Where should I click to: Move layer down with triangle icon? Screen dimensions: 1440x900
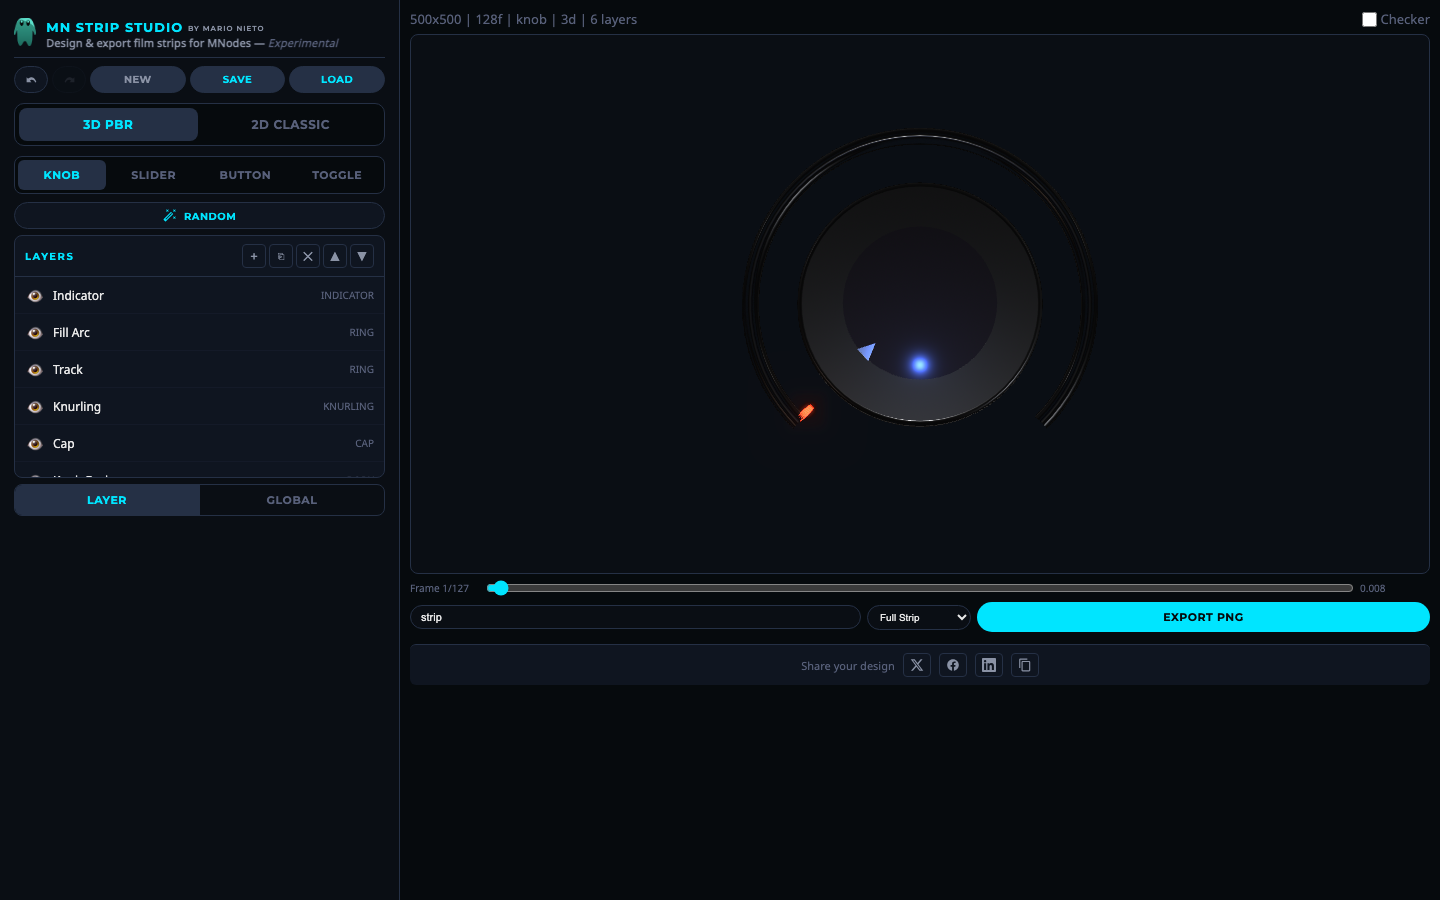pyautogui.click(x=362, y=257)
